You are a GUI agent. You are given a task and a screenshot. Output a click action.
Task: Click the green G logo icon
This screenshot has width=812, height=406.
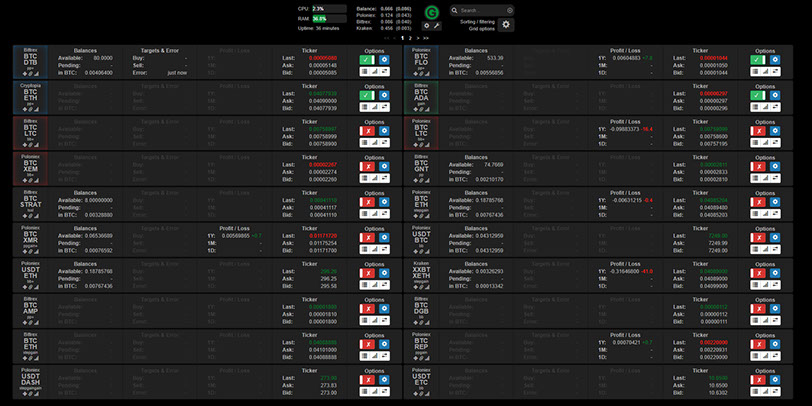click(x=431, y=11)
